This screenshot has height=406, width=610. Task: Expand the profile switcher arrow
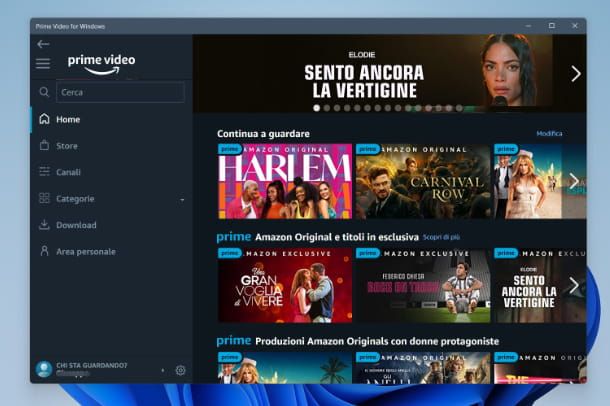click(x=163, y=371)
